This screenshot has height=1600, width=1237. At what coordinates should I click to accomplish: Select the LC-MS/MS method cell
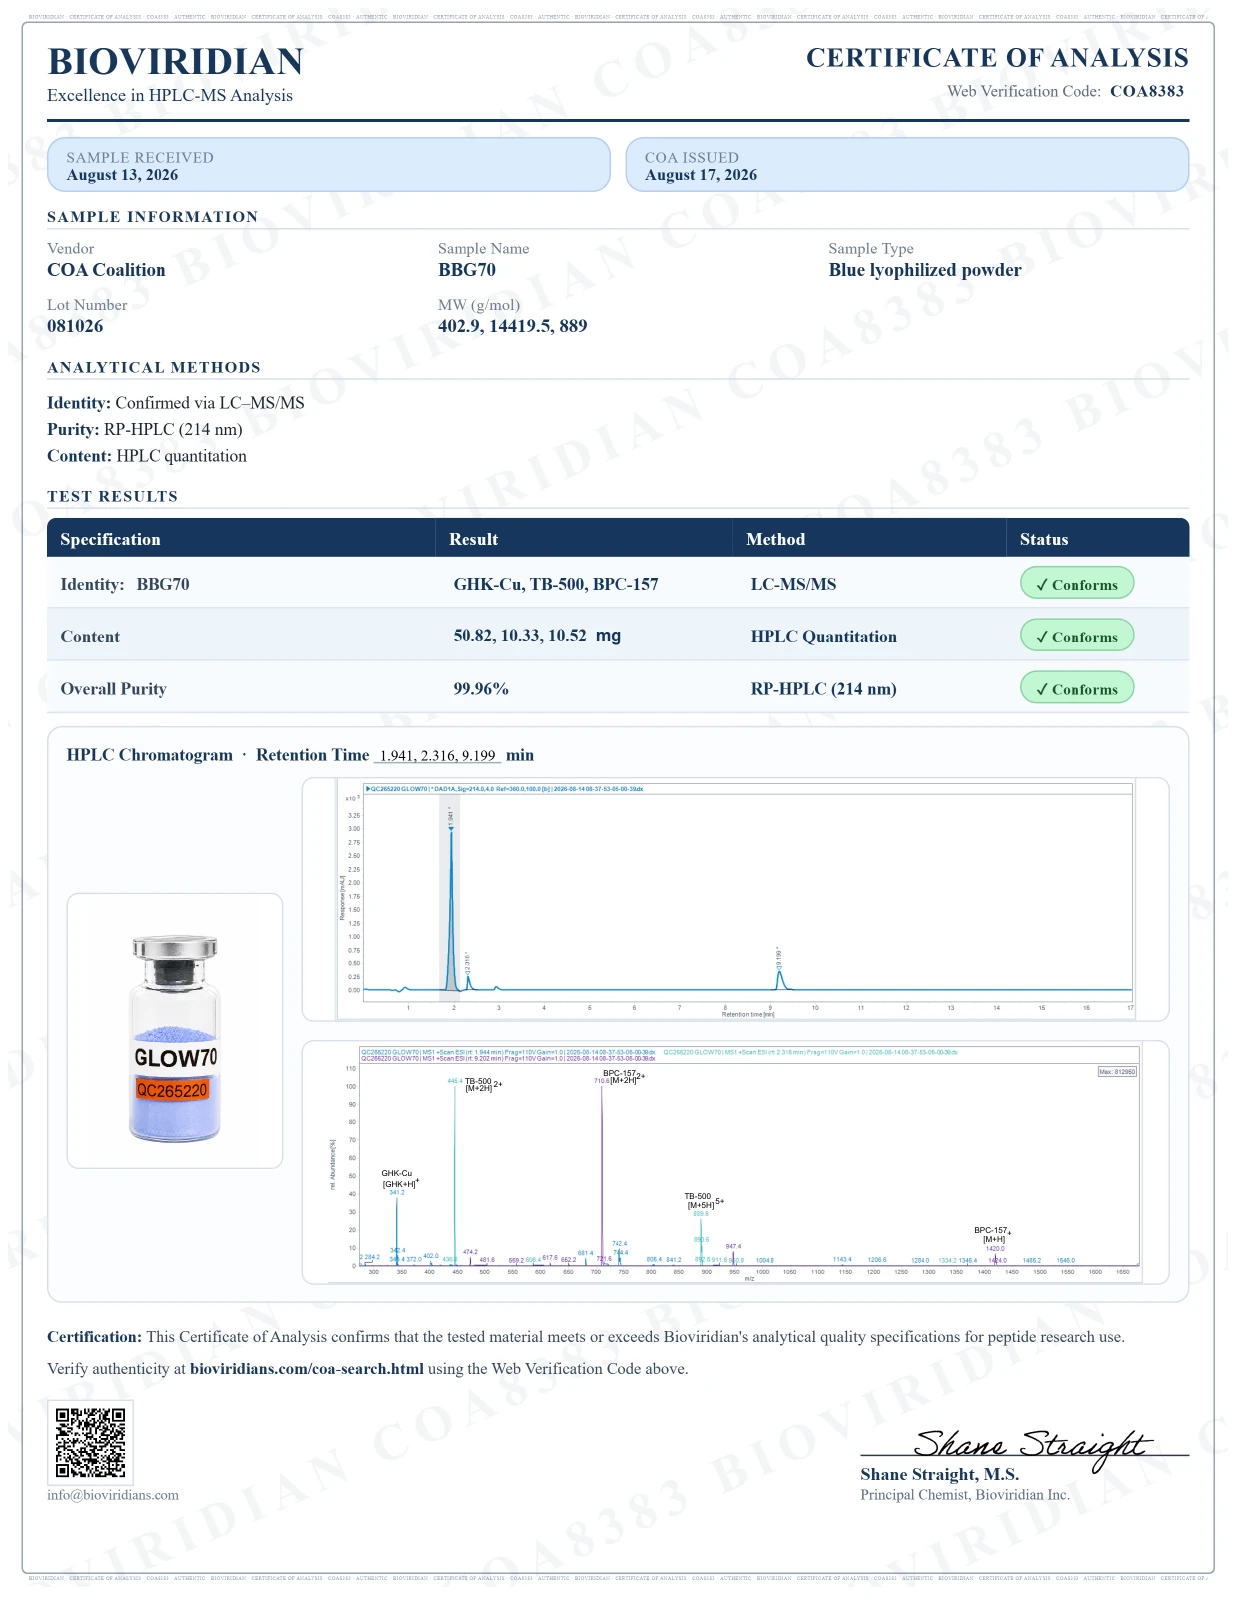(793, 584)
